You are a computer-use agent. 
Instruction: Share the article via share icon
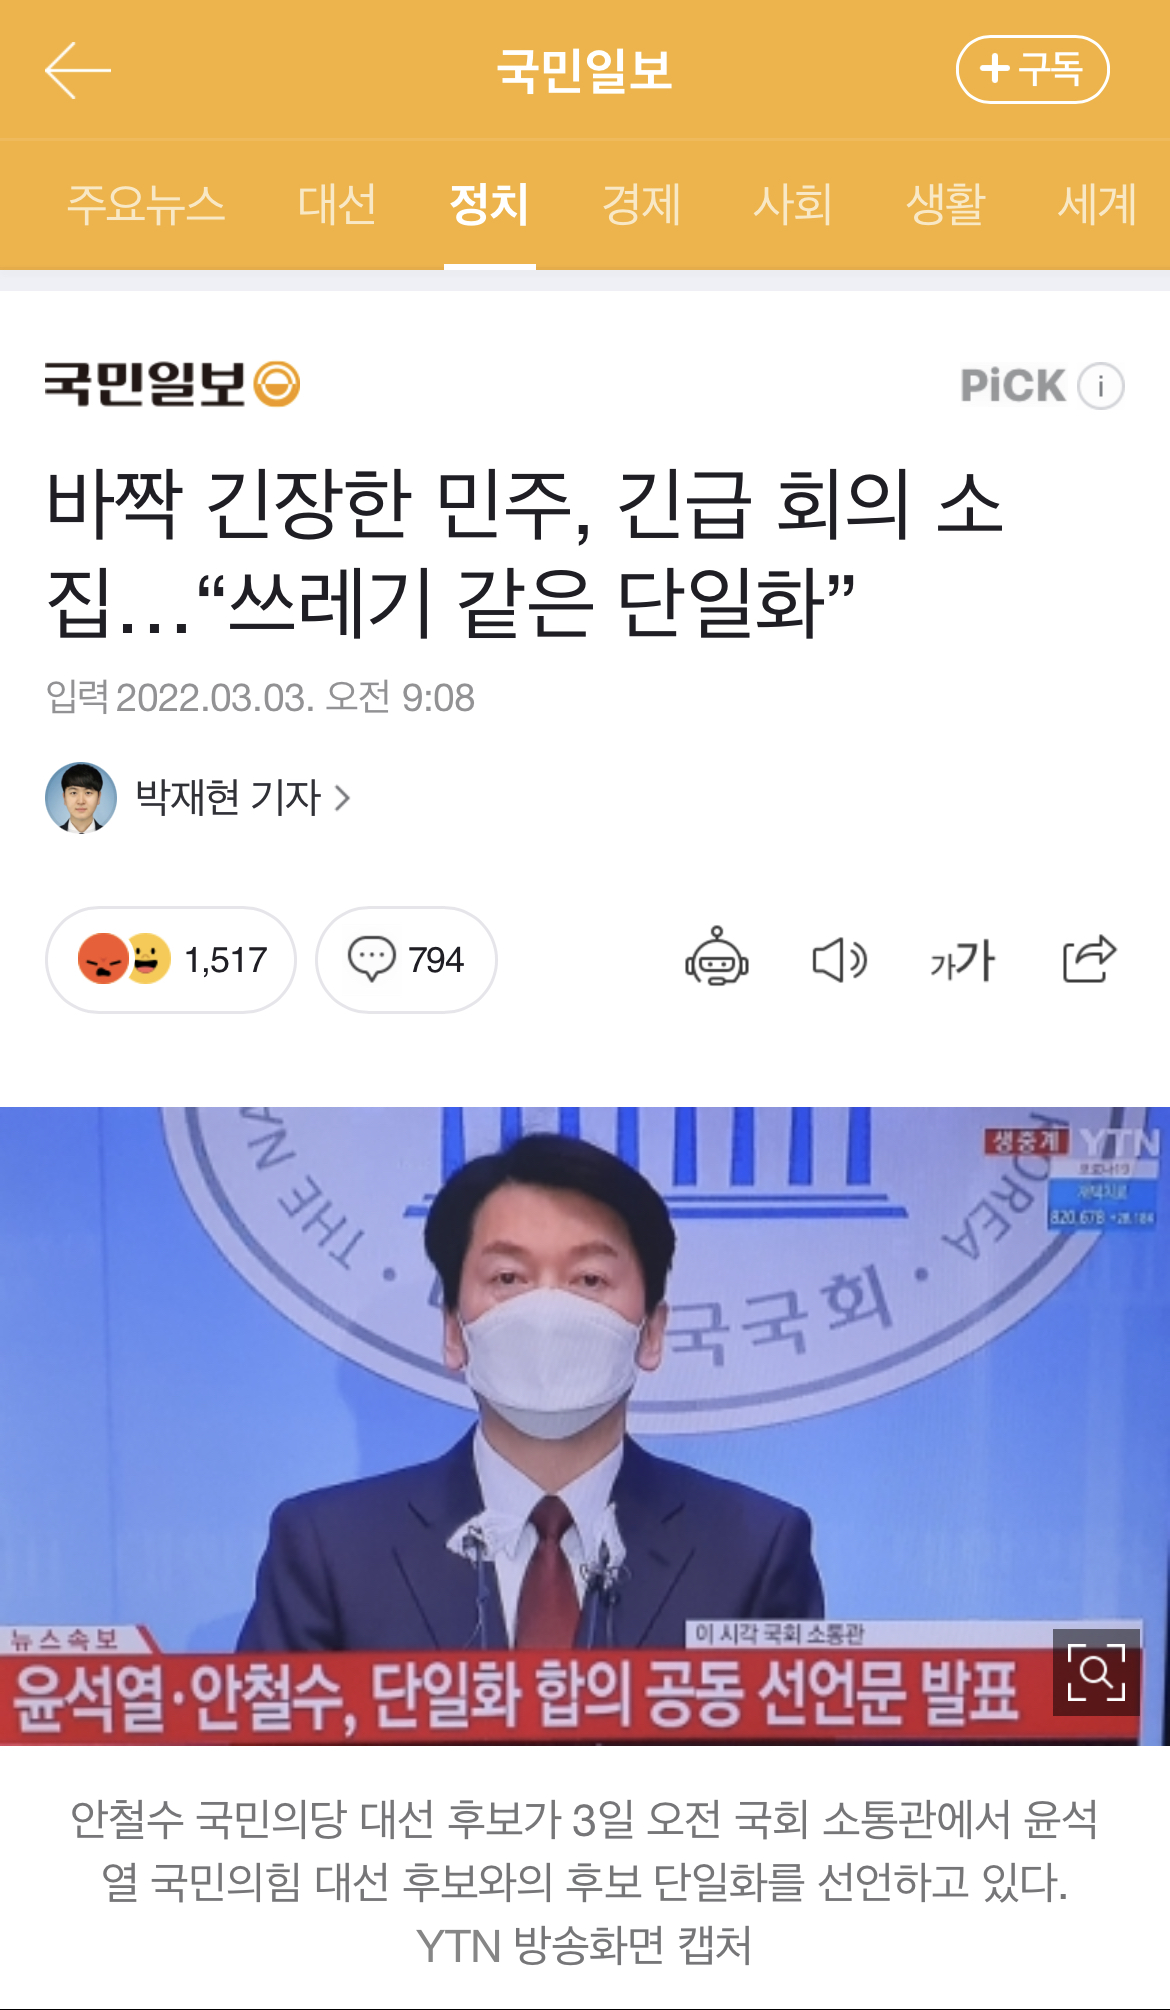1089,959
